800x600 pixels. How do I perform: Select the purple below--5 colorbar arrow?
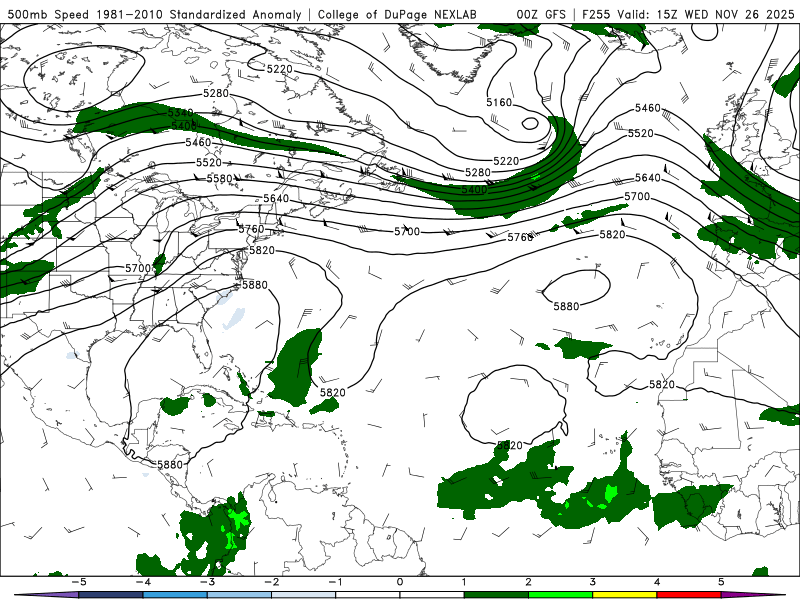pyautogui.click(x=47, y=595)
